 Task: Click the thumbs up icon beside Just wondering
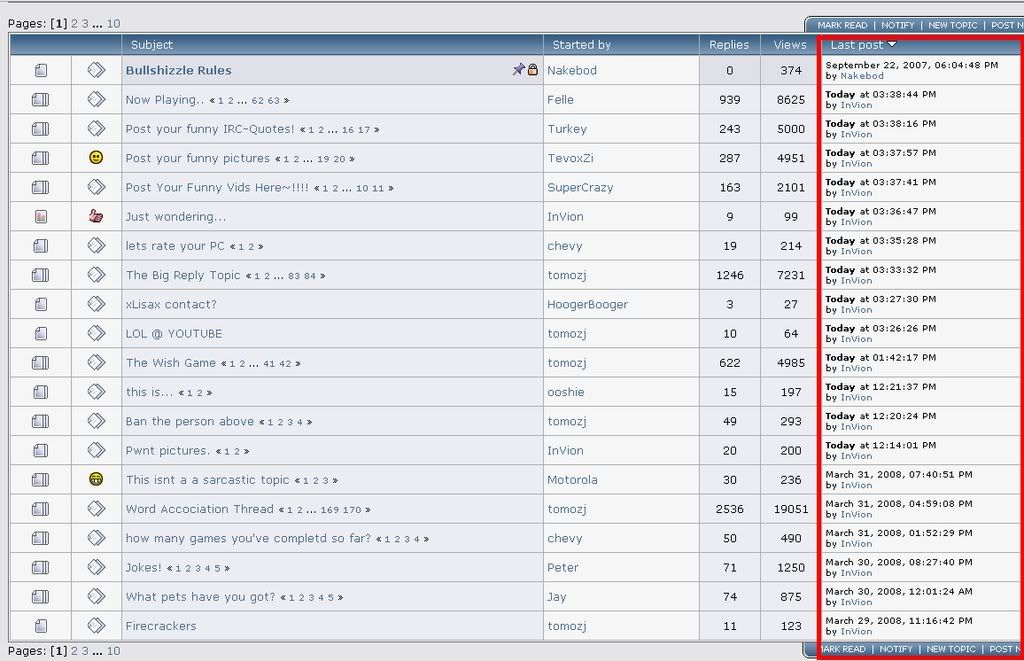tap(96, 216)
